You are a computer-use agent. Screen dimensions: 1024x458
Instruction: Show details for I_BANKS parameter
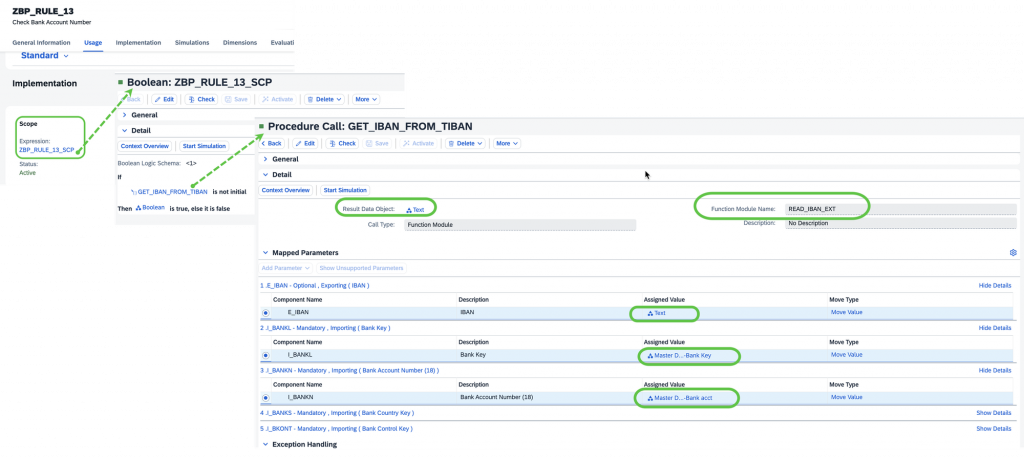[x=993, y=413]
